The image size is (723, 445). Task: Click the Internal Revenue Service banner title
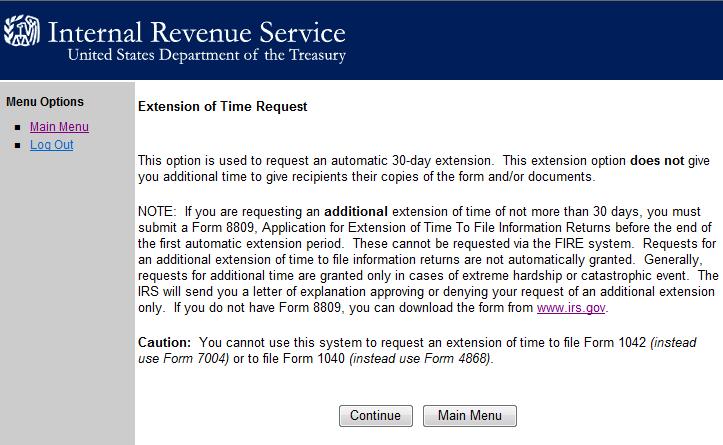(196, 32)
